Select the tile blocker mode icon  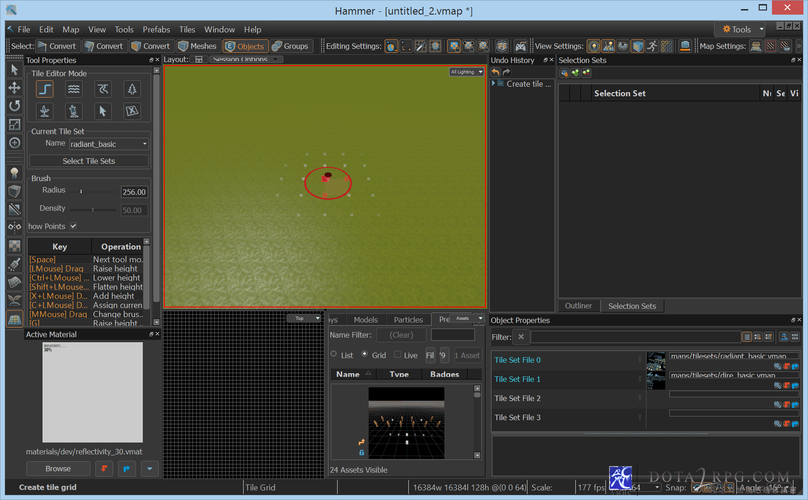click(132, 111)
